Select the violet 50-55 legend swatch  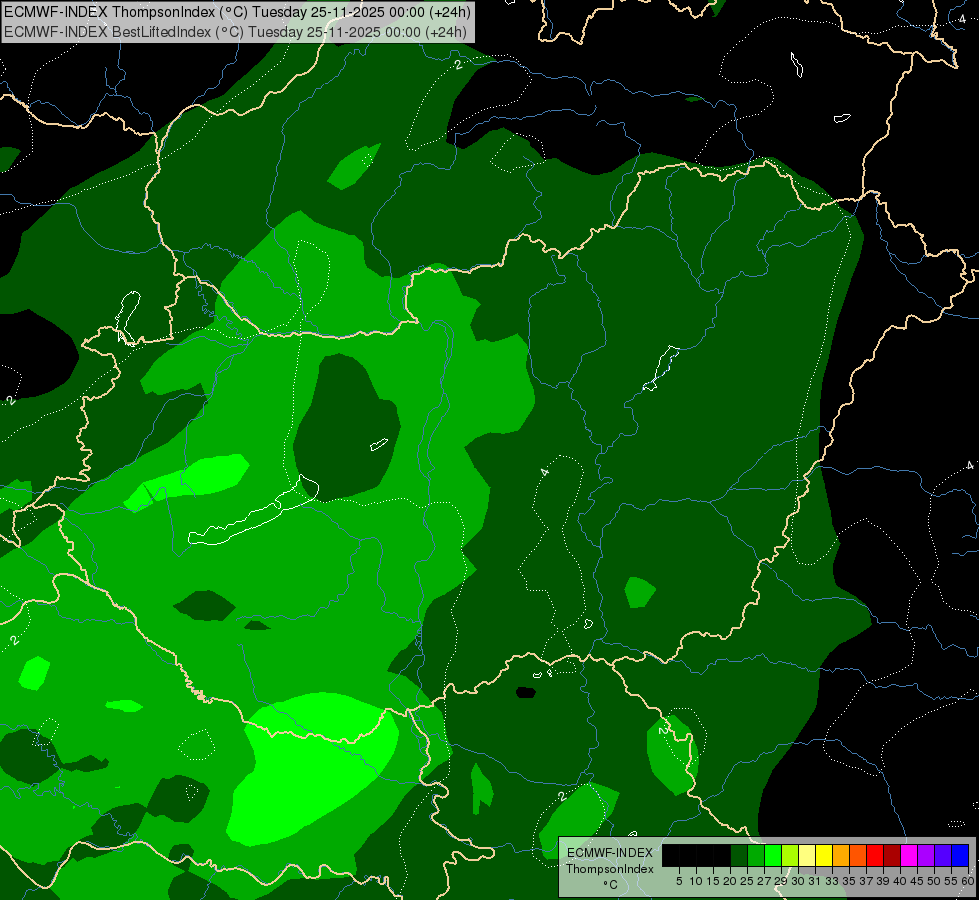point(943,855)
